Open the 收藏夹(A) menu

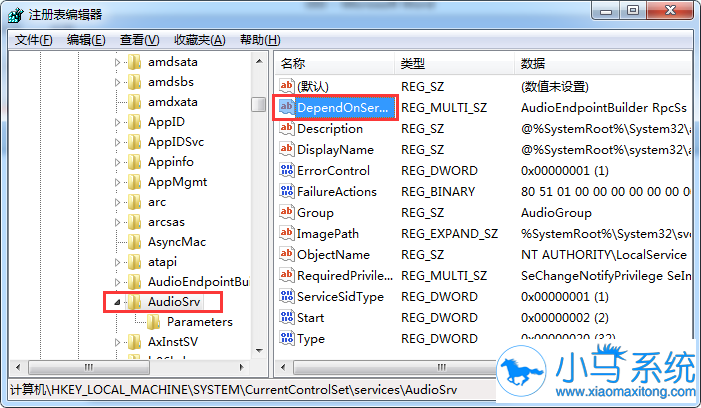pos(199,40)
